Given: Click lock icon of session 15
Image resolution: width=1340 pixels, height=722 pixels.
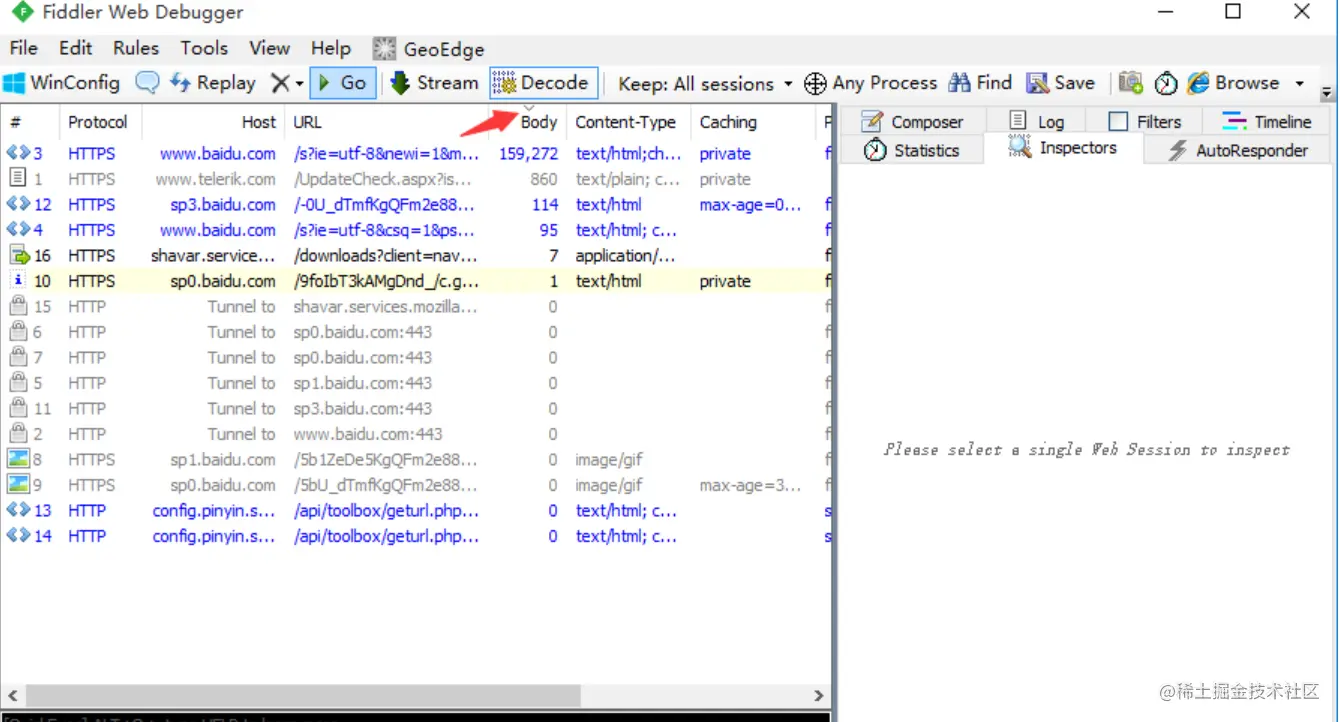Looking at the screenshot, I should tap(18, 306).
